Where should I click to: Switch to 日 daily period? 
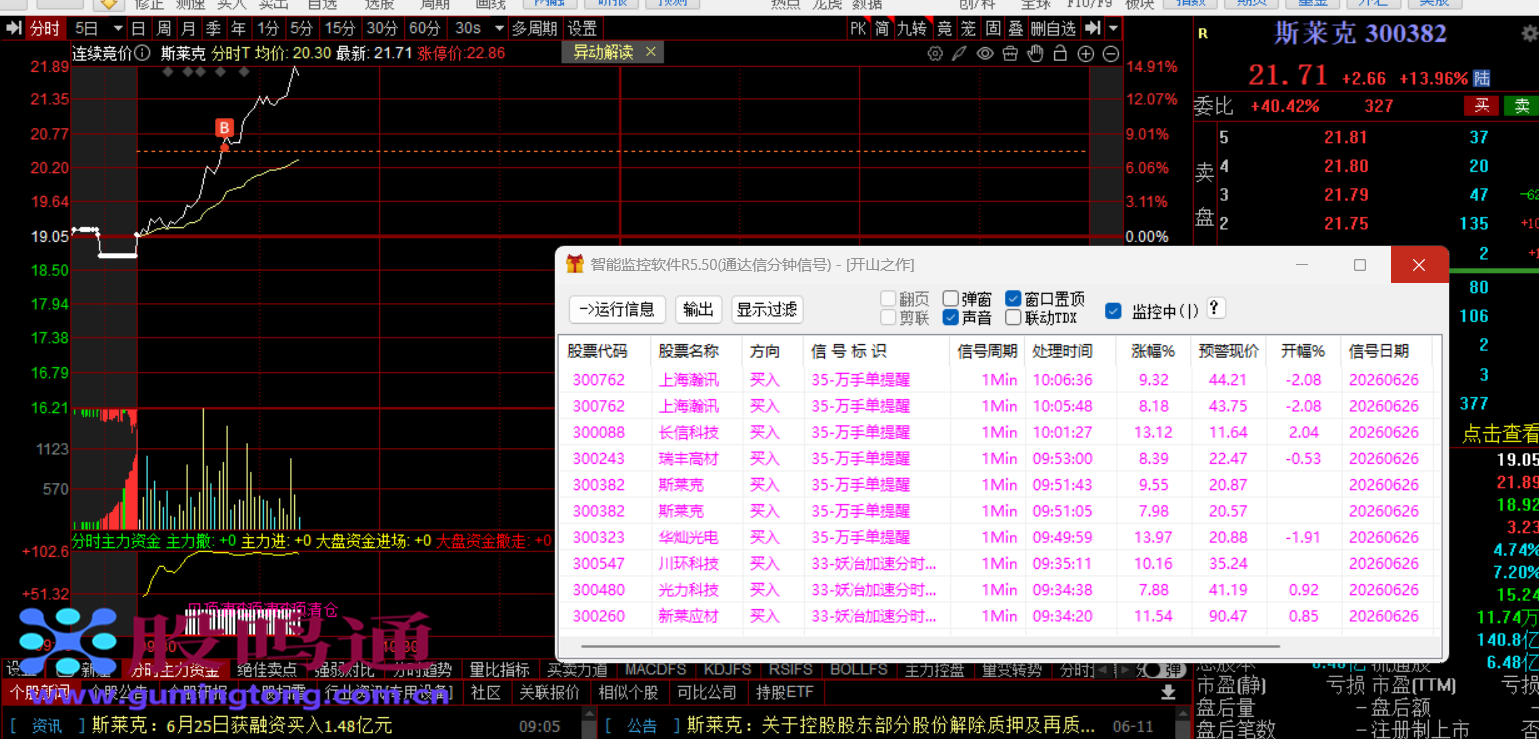[x=138, y=28]
